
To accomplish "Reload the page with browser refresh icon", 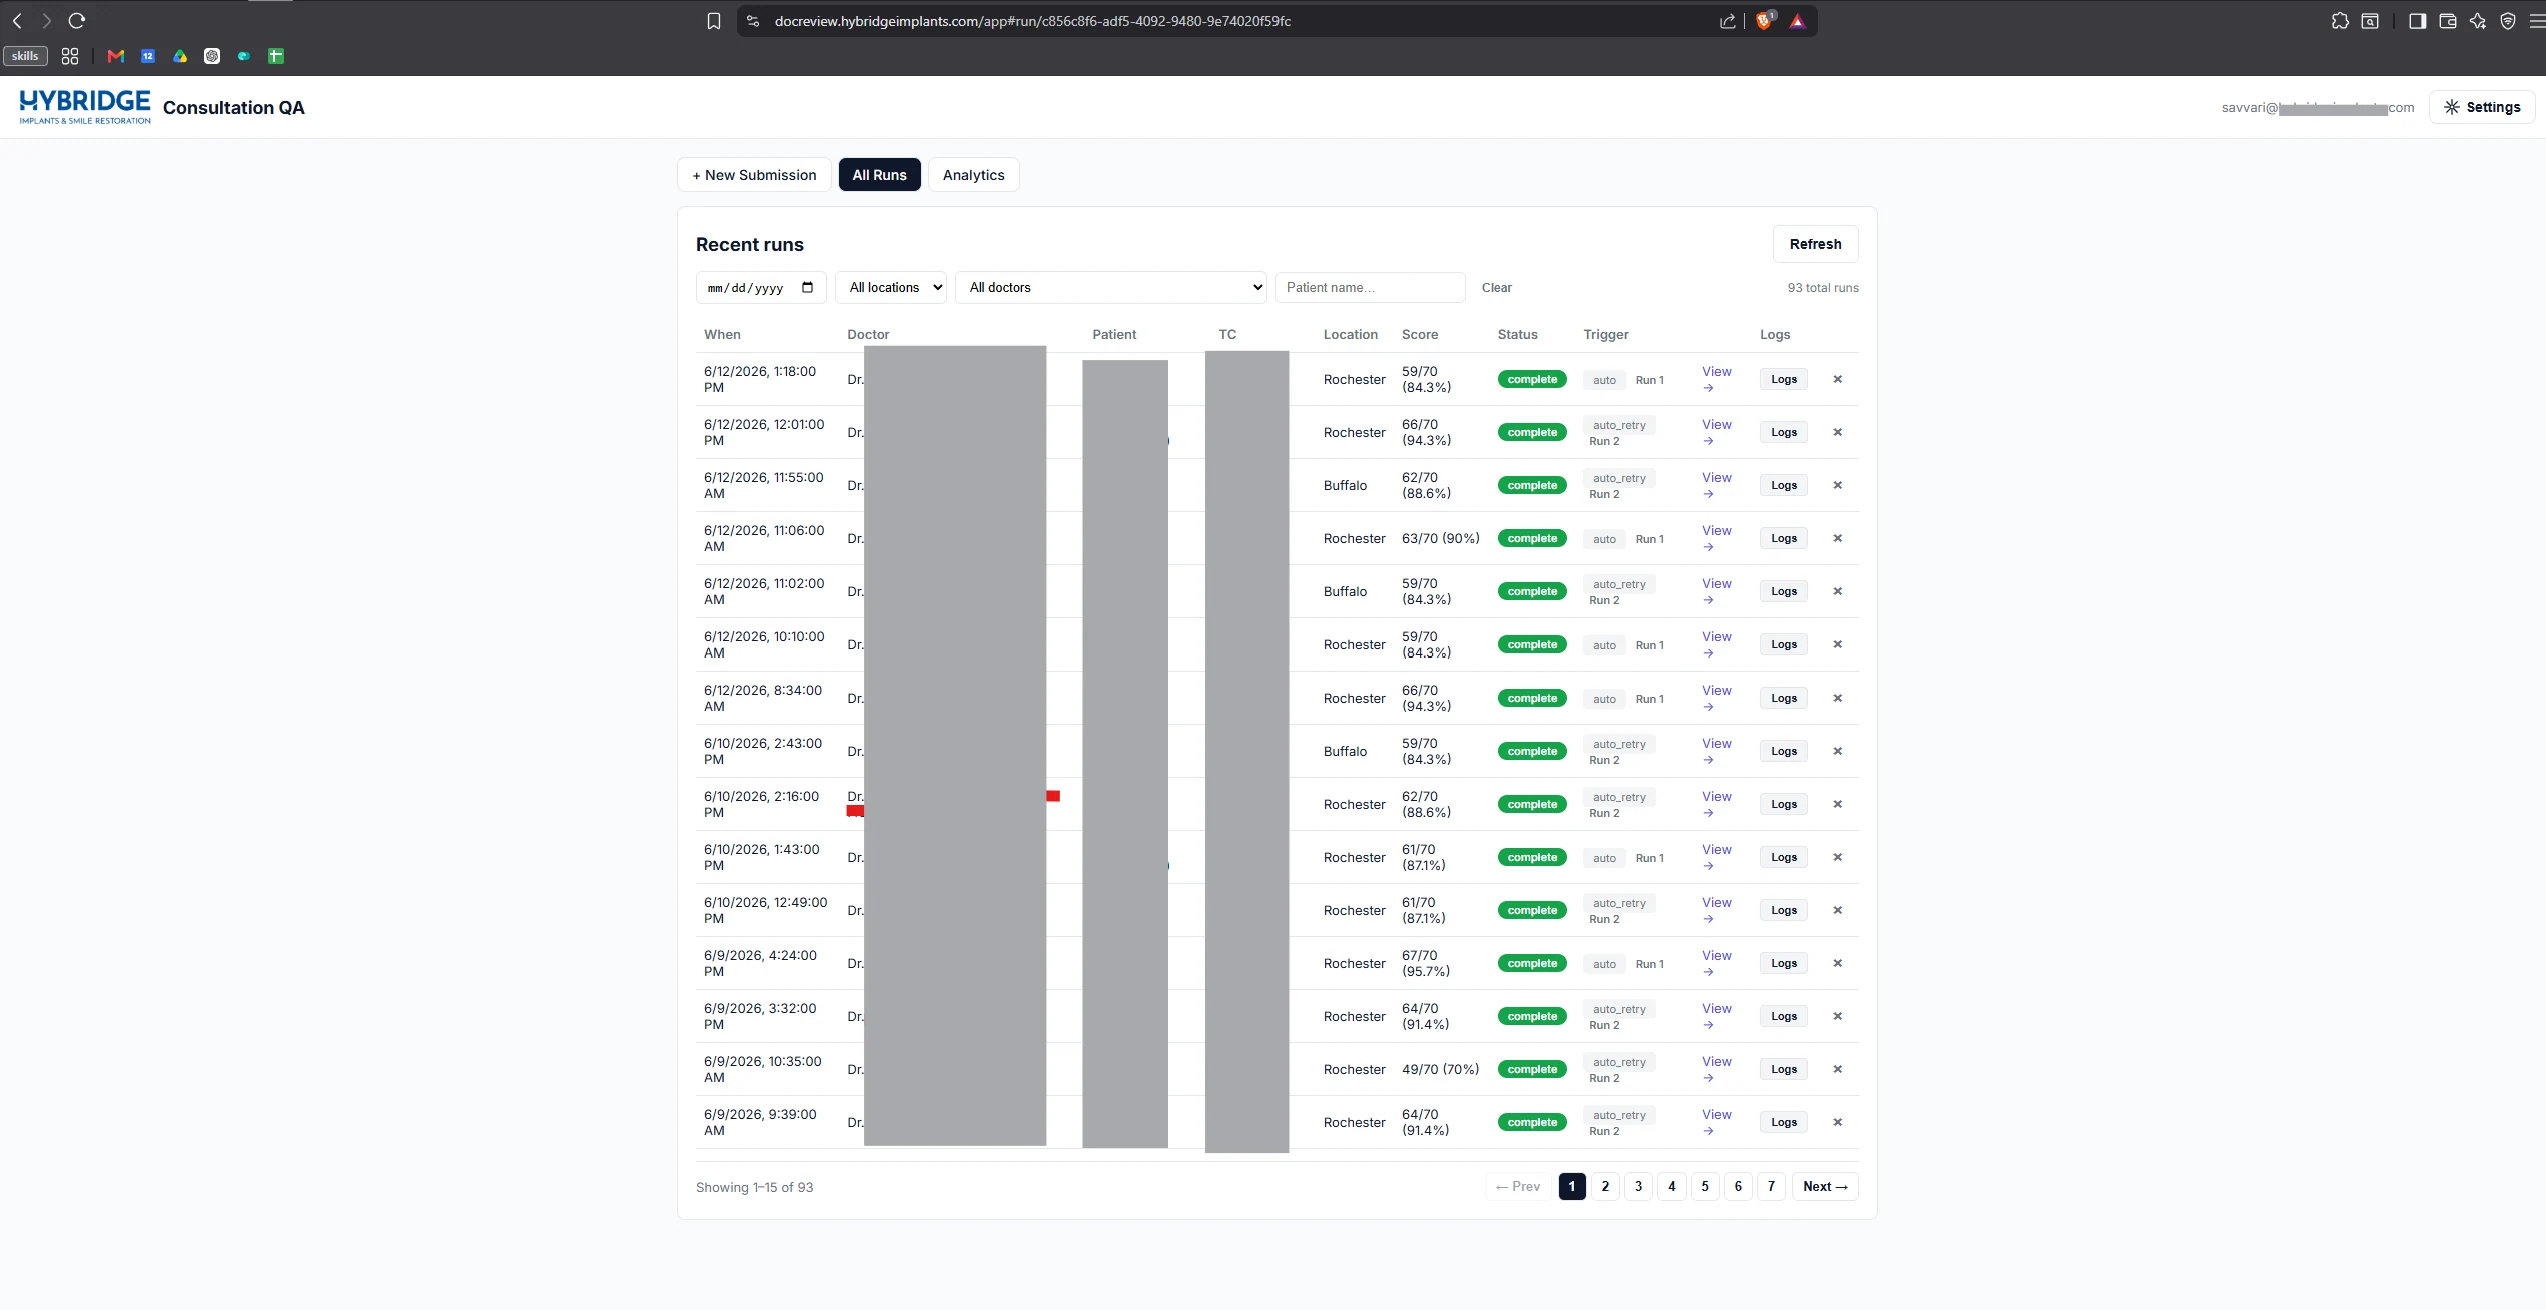I will 77,21.
